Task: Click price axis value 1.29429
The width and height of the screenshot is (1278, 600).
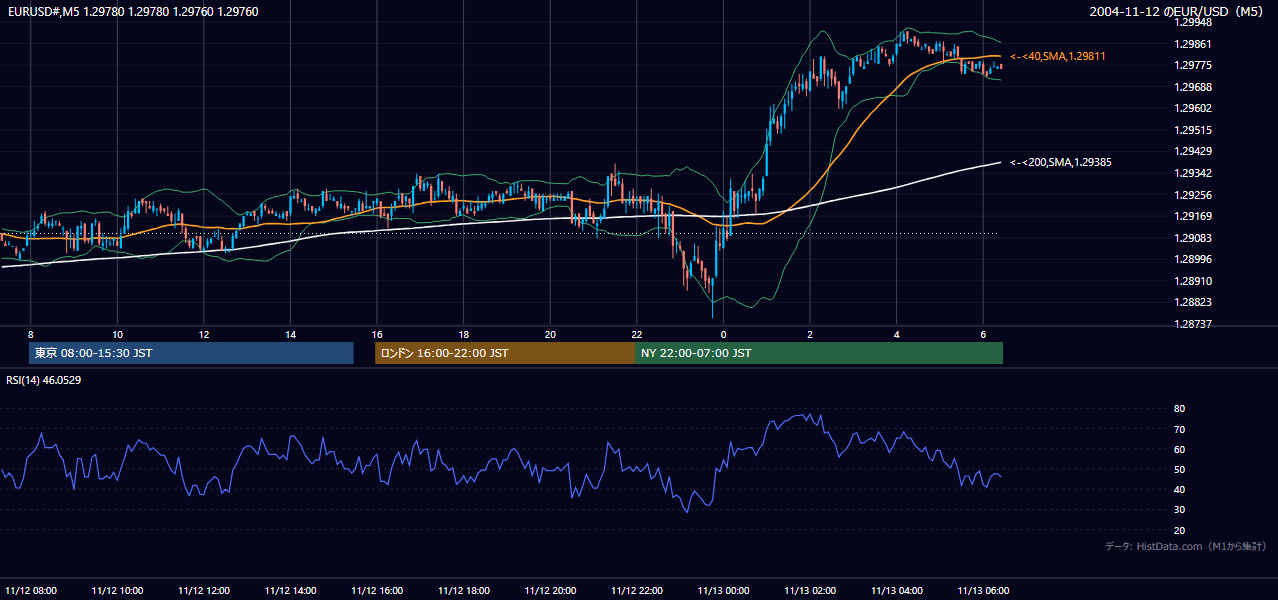Action: pyautogui.click(x=1192, y=151)
